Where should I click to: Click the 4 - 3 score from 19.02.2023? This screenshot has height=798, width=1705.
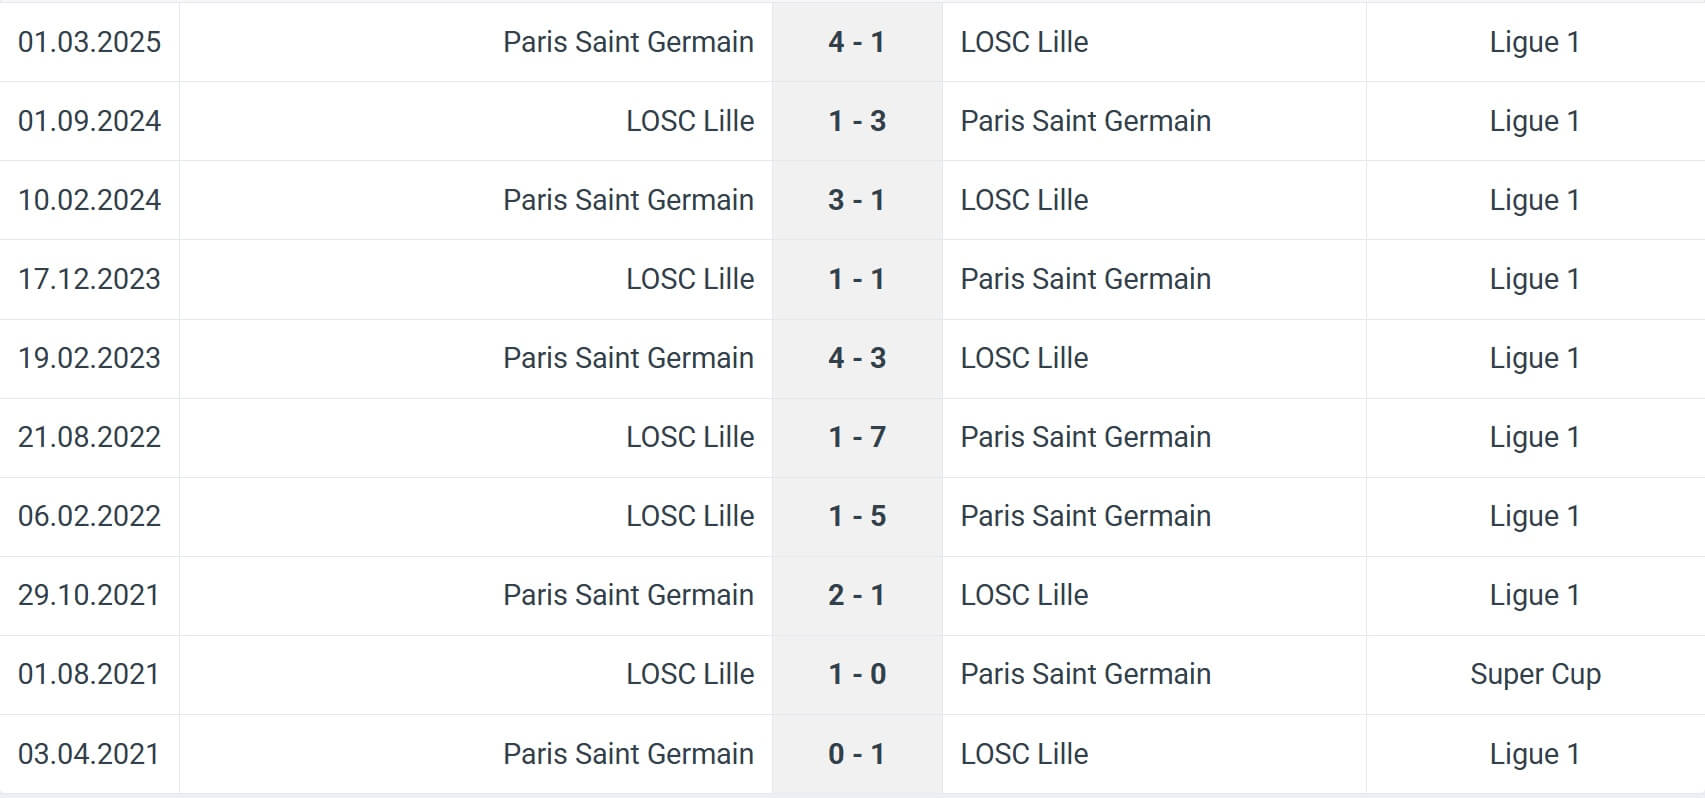856,358
